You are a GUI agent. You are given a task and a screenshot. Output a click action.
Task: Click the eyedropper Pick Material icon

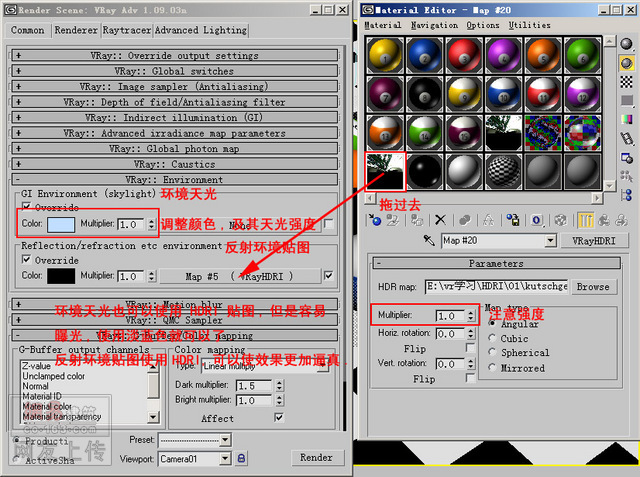[x=429, y=240]
